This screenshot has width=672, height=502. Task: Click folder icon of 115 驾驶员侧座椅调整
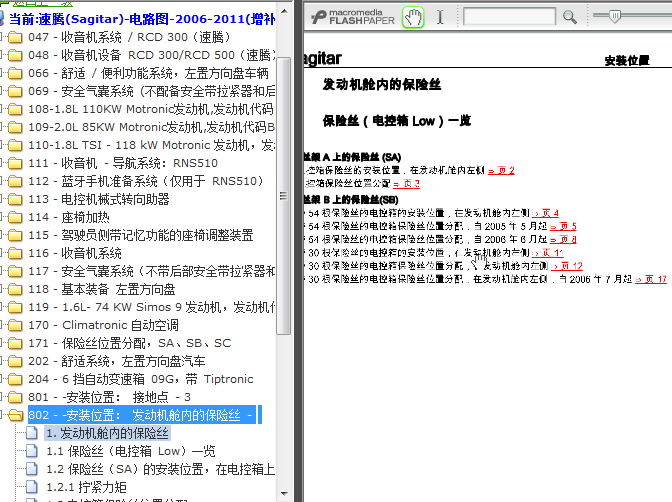(15, 236)
